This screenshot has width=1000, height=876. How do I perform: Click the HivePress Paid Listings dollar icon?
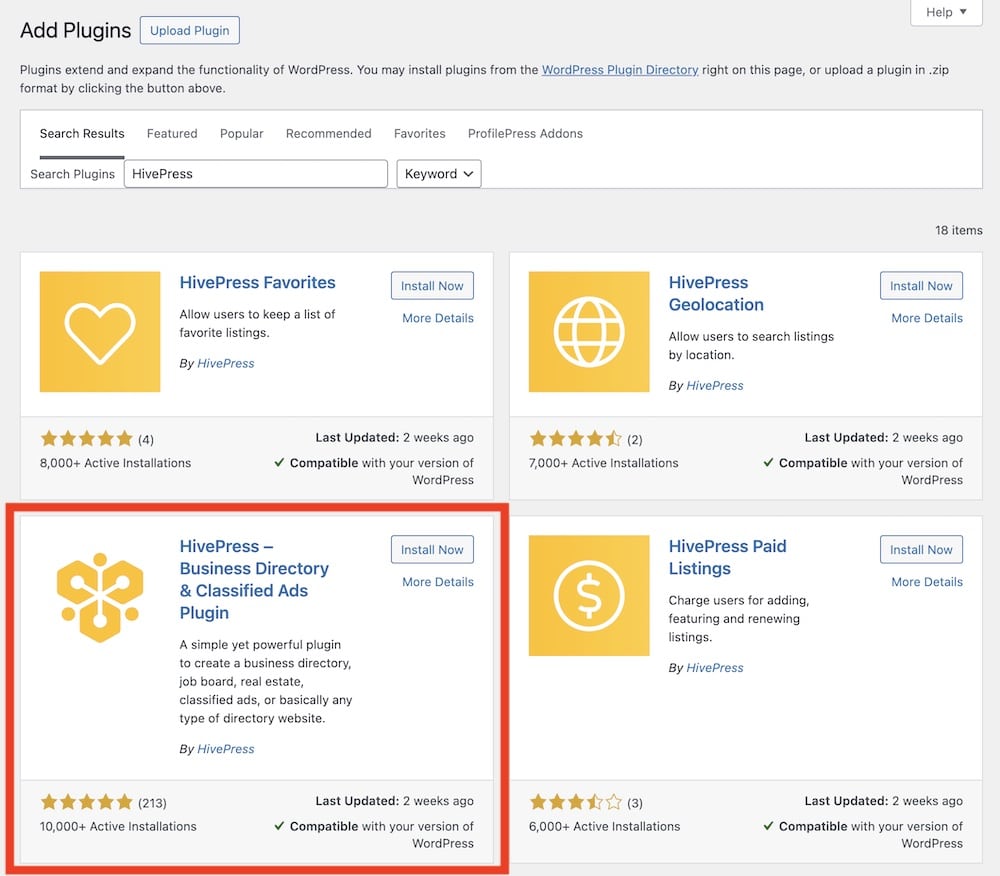589,595
